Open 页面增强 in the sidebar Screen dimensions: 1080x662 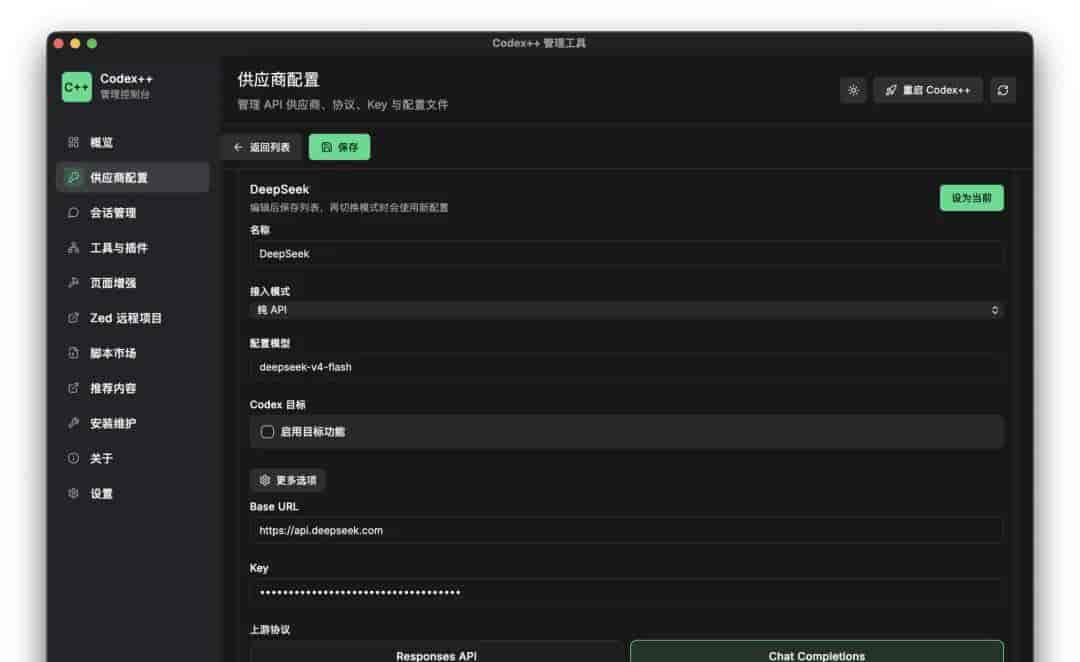132,283
